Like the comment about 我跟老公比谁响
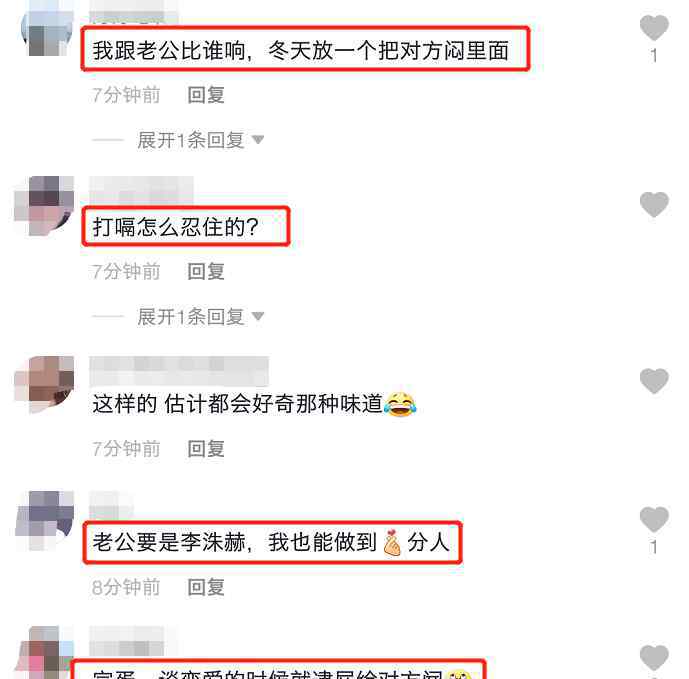 (654, 27)
